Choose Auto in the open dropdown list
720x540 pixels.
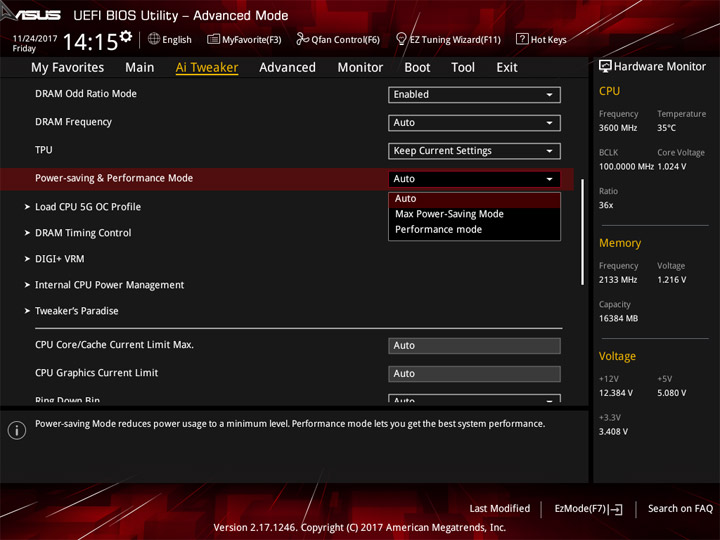[474, 199]
